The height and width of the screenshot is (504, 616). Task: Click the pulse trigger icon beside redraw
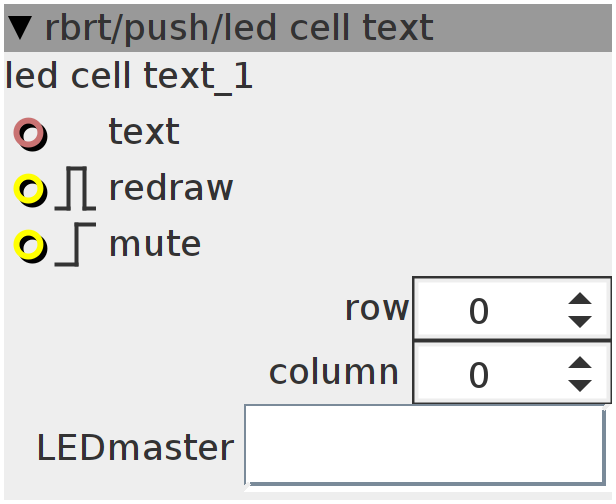point(75,189)
